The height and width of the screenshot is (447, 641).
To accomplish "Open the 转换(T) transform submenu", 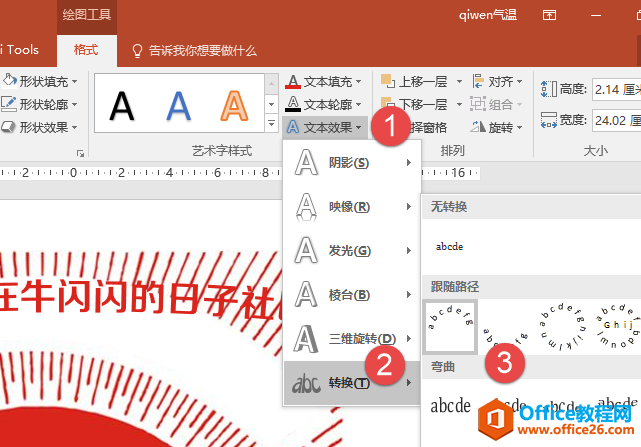I will click(x=352, y=383).
